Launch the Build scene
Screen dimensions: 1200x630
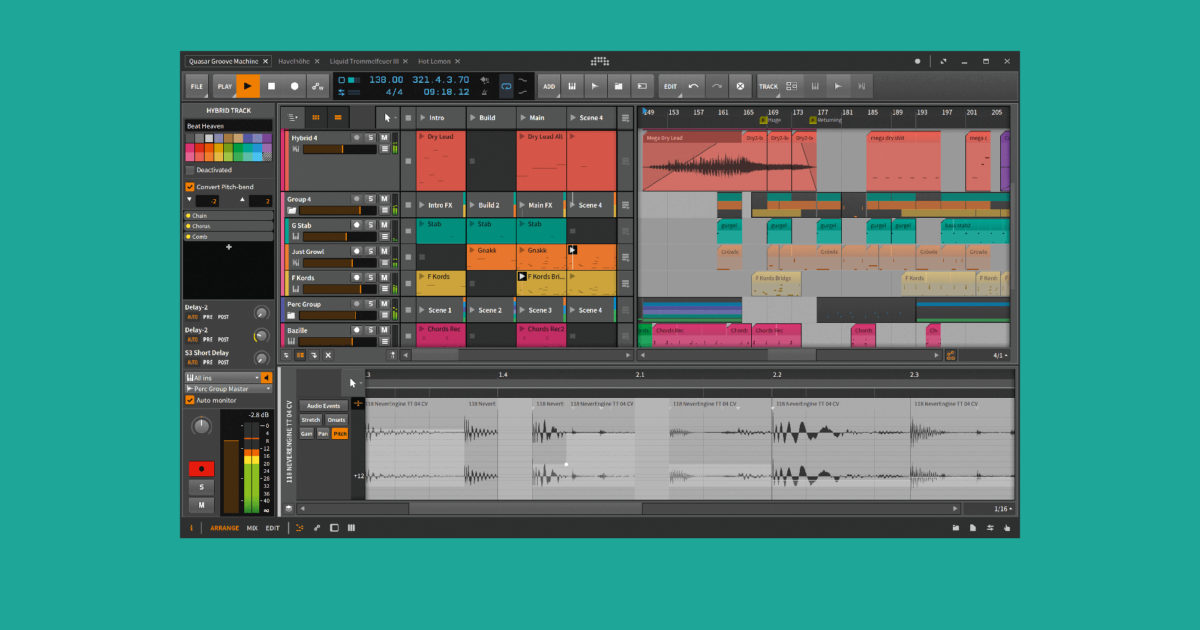(x=472, y=117)
